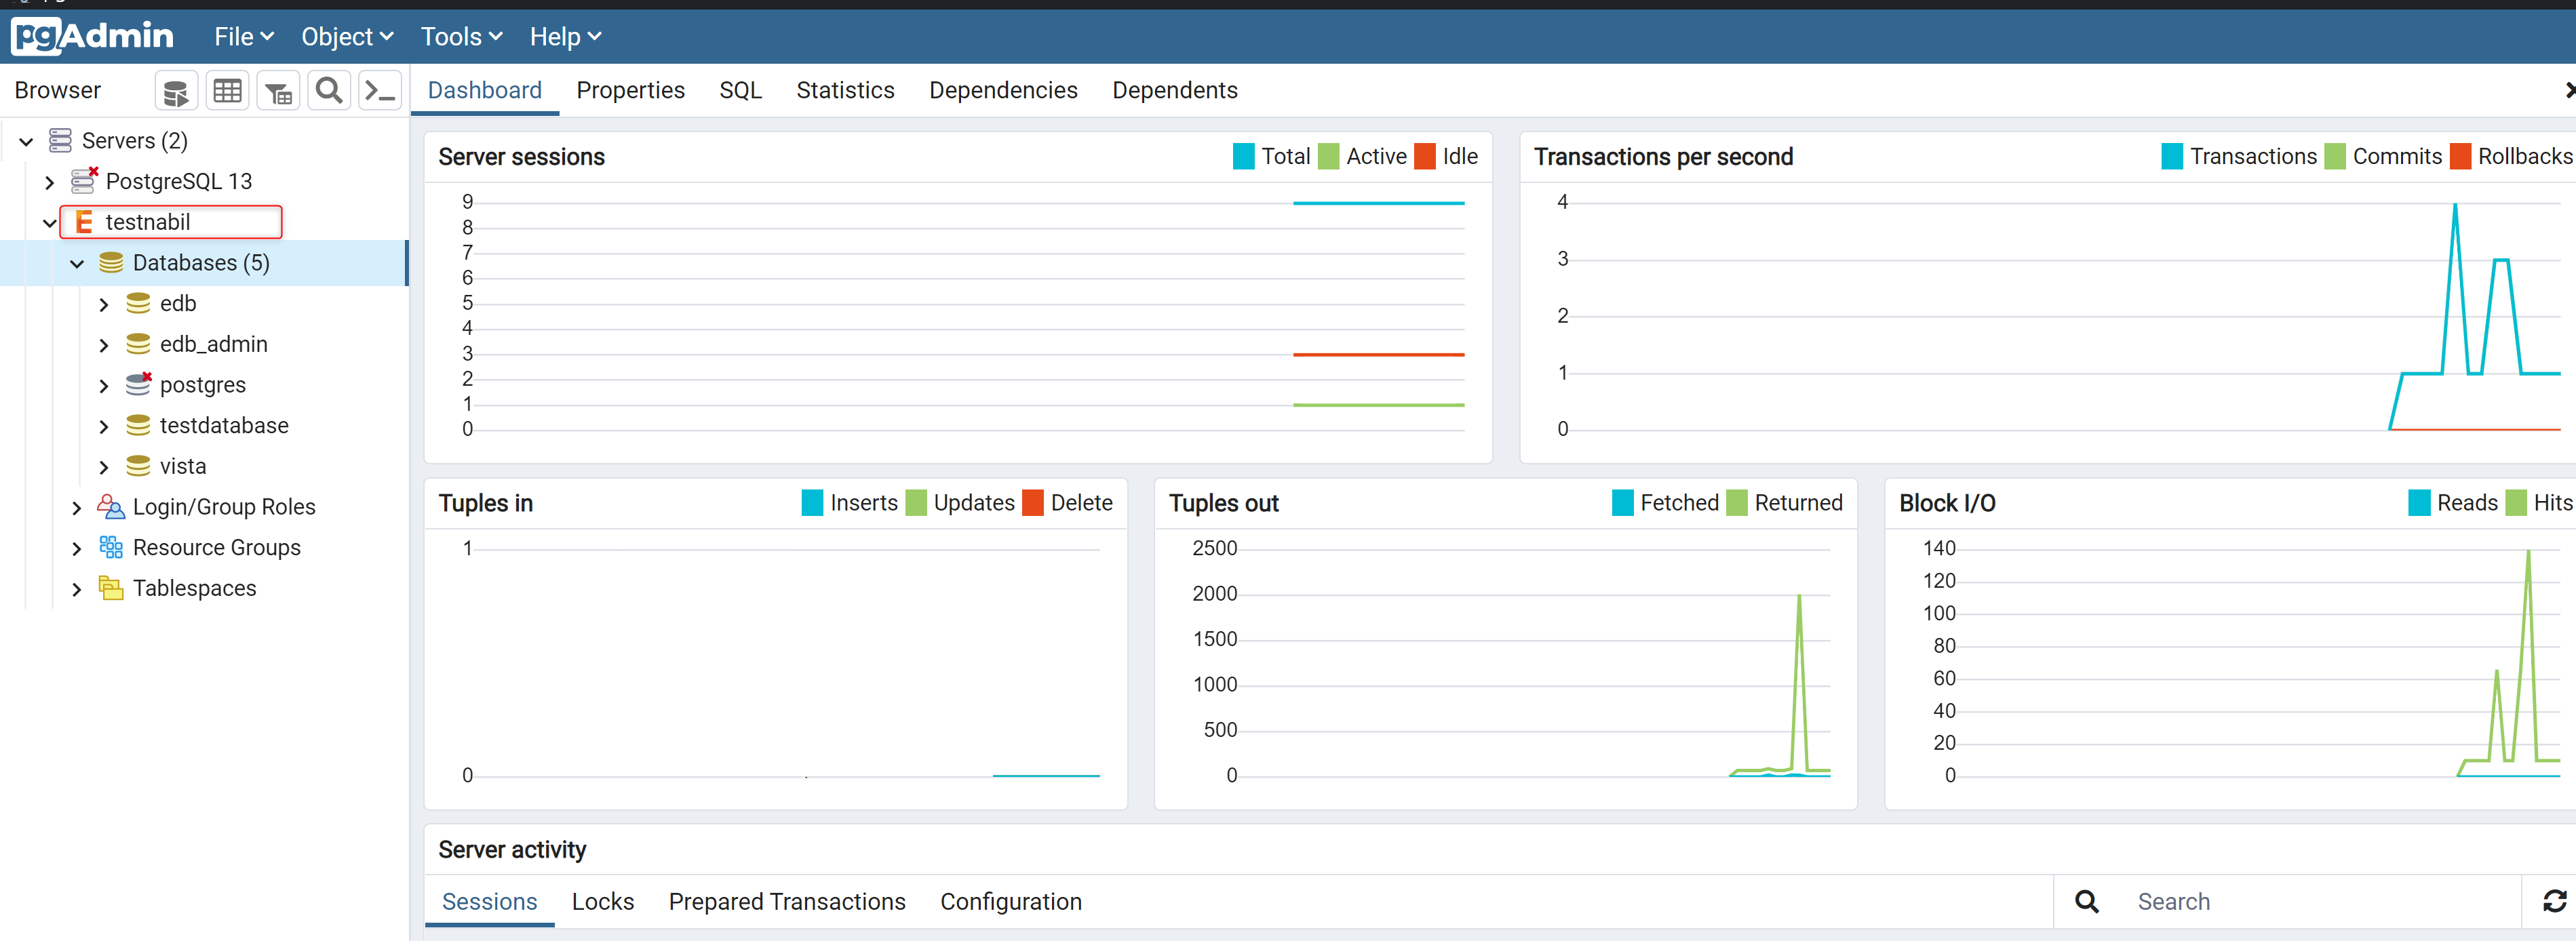Image resolution: width=2576 pixels, height=941 pixels.
Task: Click the Fetched legend color swatch
Action: click(x=1623, y=503)
